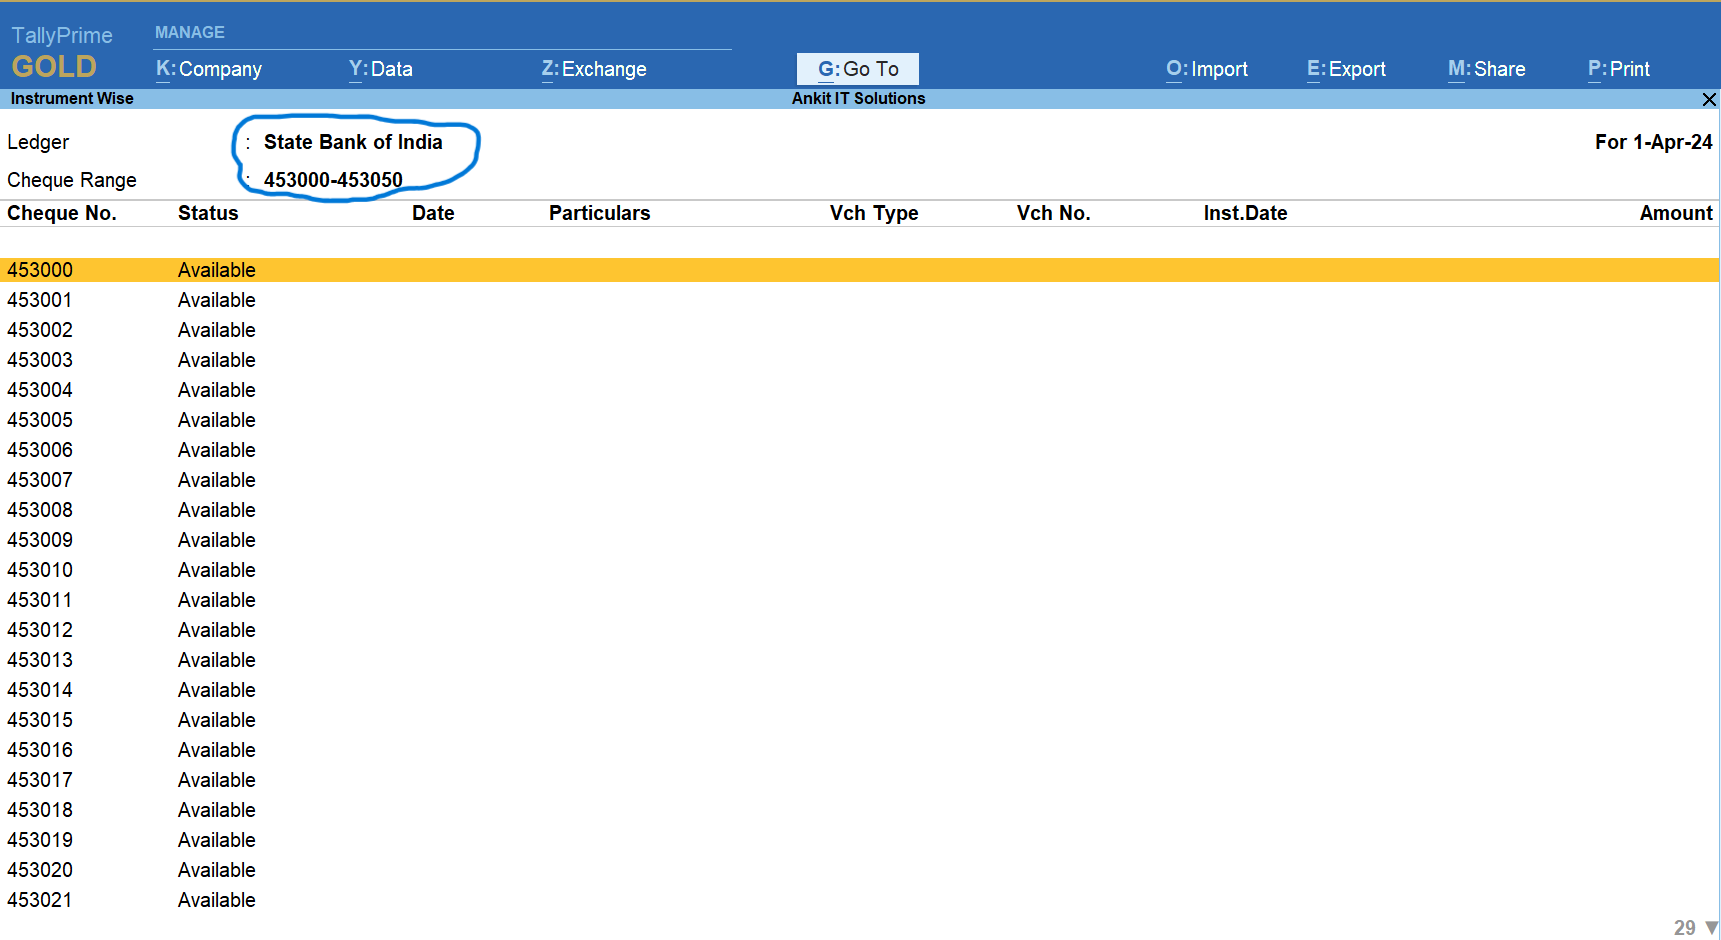
Task: Open the Z: Exchange menu
Action: [x=594, y=69]
